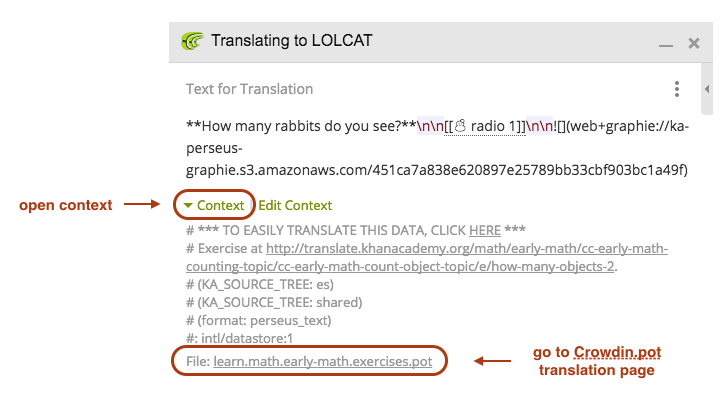Image resolution: width=724 pixels, height=398 pixels.
Task: Collapse the Context section using the green triangle
Action: tap(188, 205)
